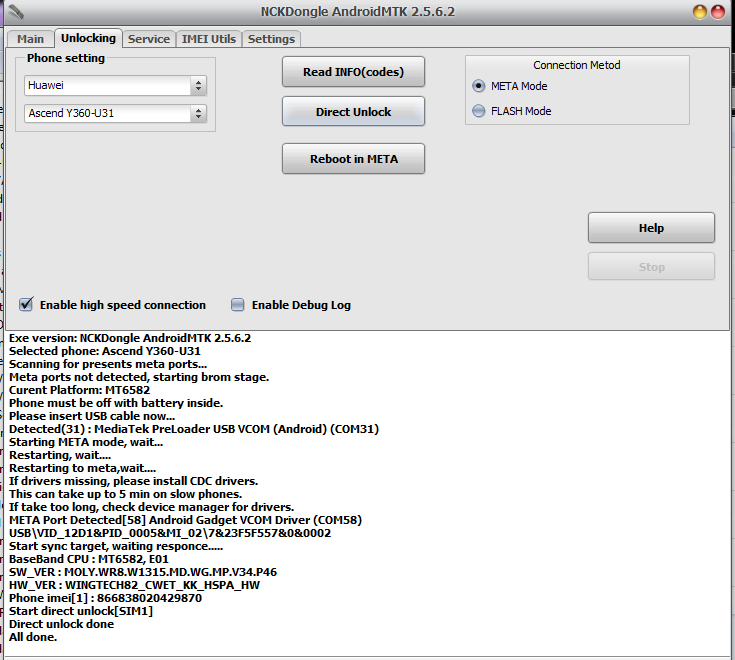
Task: Click log line 'This can take up to 5 min on slow phones.'
Action: point(125,494)
